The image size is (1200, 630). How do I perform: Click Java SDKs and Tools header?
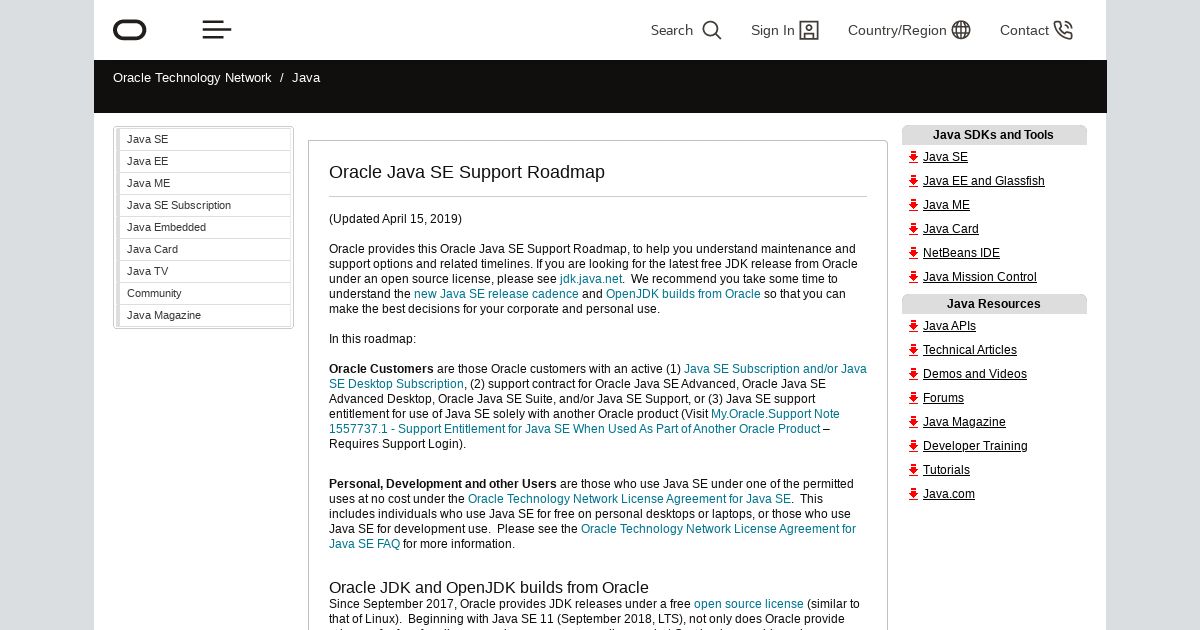994,135
